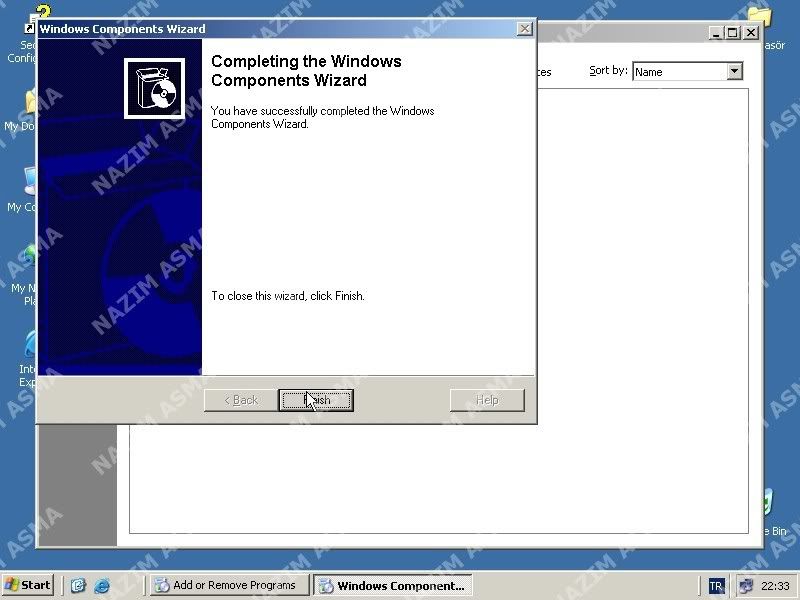Close the Windows Components Wizard dialog
This screenshot has width=800, height=600.
click(x=524, y=29)
